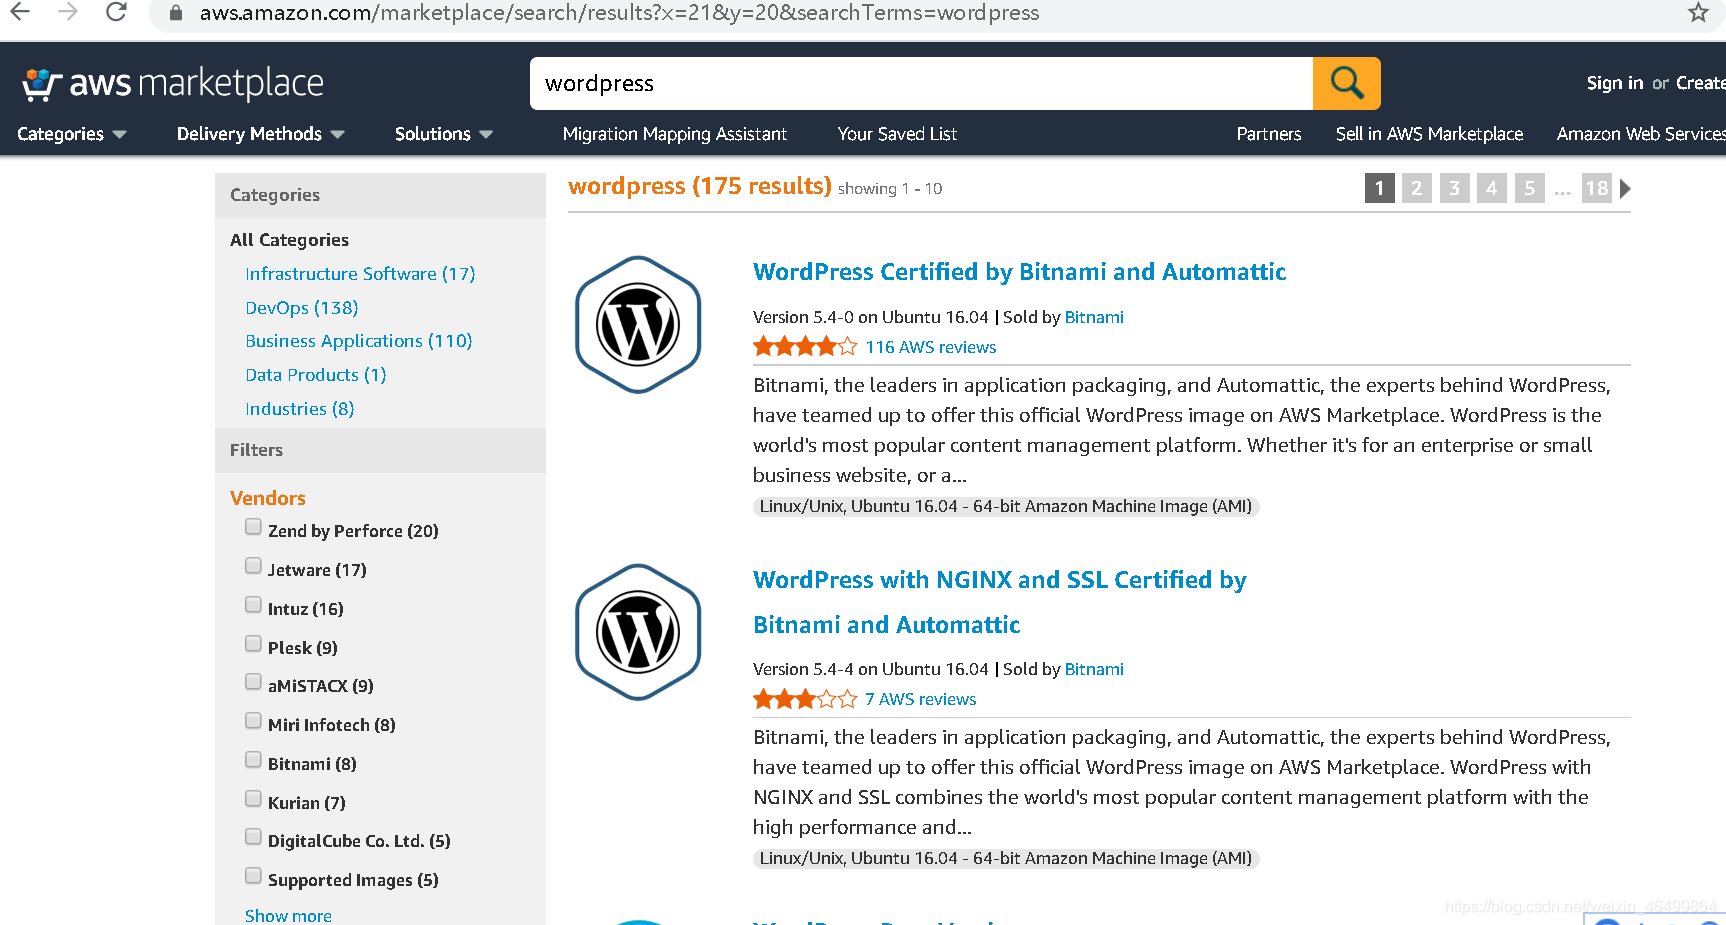Check the Plesk vendor filter
Viewport: 1726px width, 925px height.
tap(253, 644)
